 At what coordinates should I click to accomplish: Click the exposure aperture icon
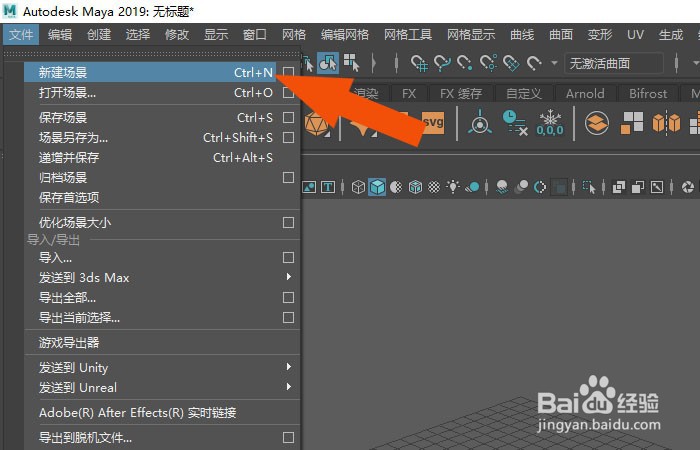(x=688, y=187)
